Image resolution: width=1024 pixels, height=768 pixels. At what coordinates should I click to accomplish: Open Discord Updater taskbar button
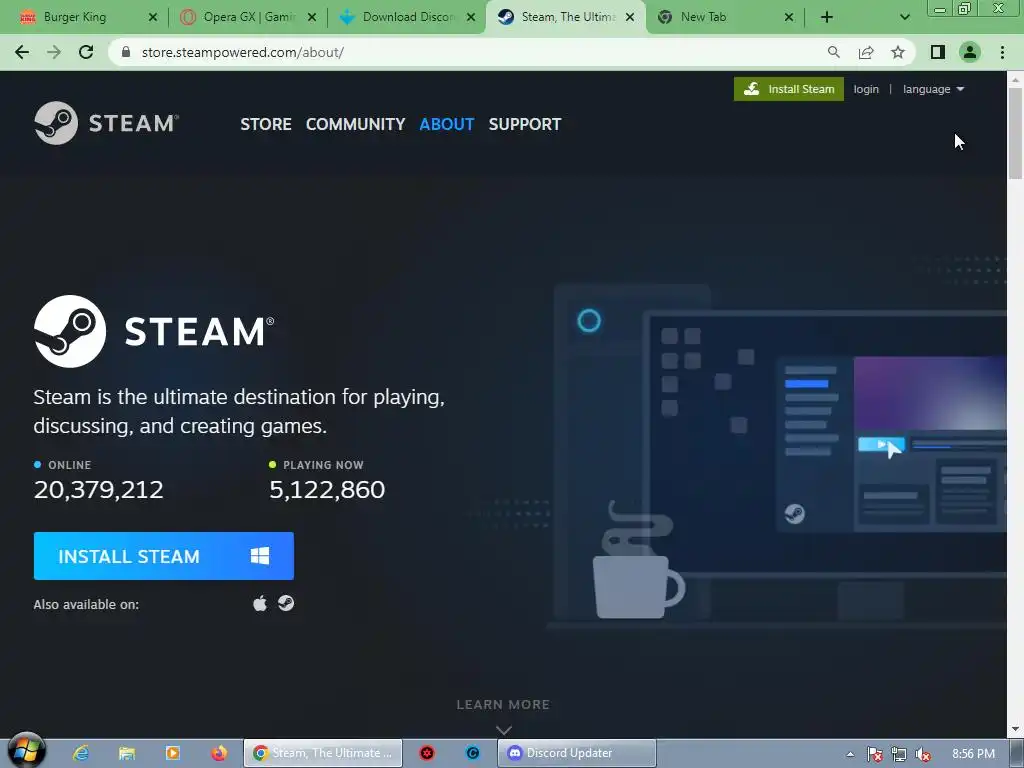coord(577,753)
